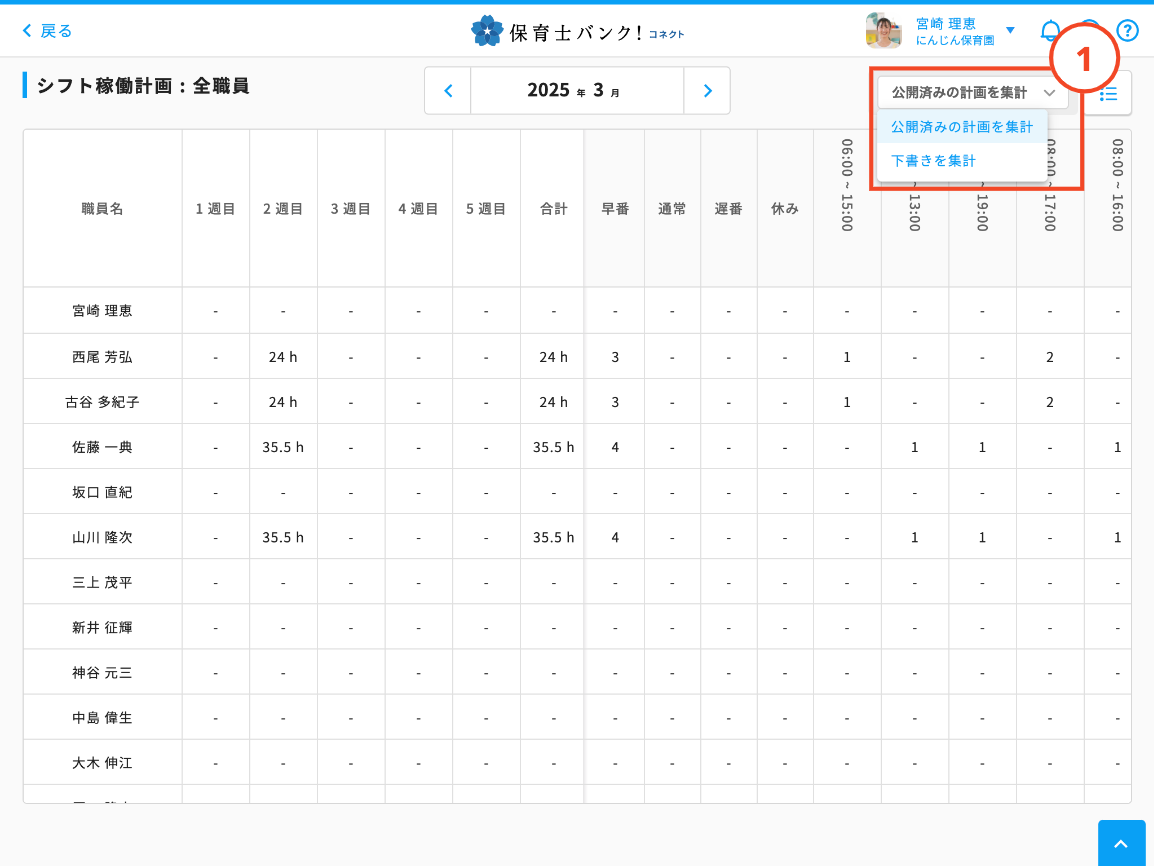1154x866 pixels.
Task: Go to the previous month
Action: click(448, 91)
